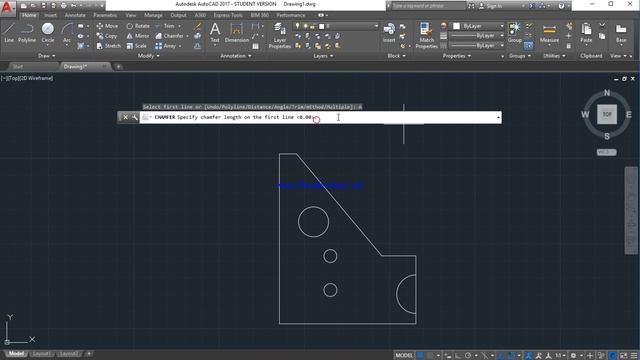
Task: Click Sign In button
Action: (490, 6)
